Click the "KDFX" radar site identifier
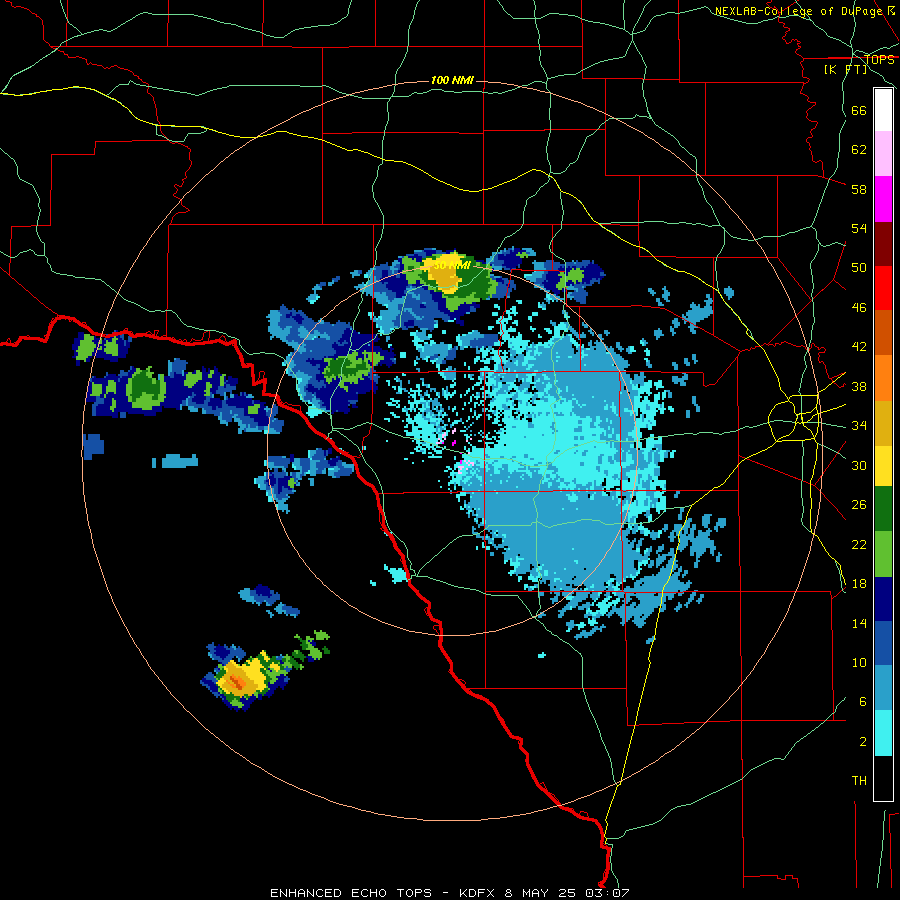This screenshot has height=900, width=900. pyautogui.click(x=479, y=893)
